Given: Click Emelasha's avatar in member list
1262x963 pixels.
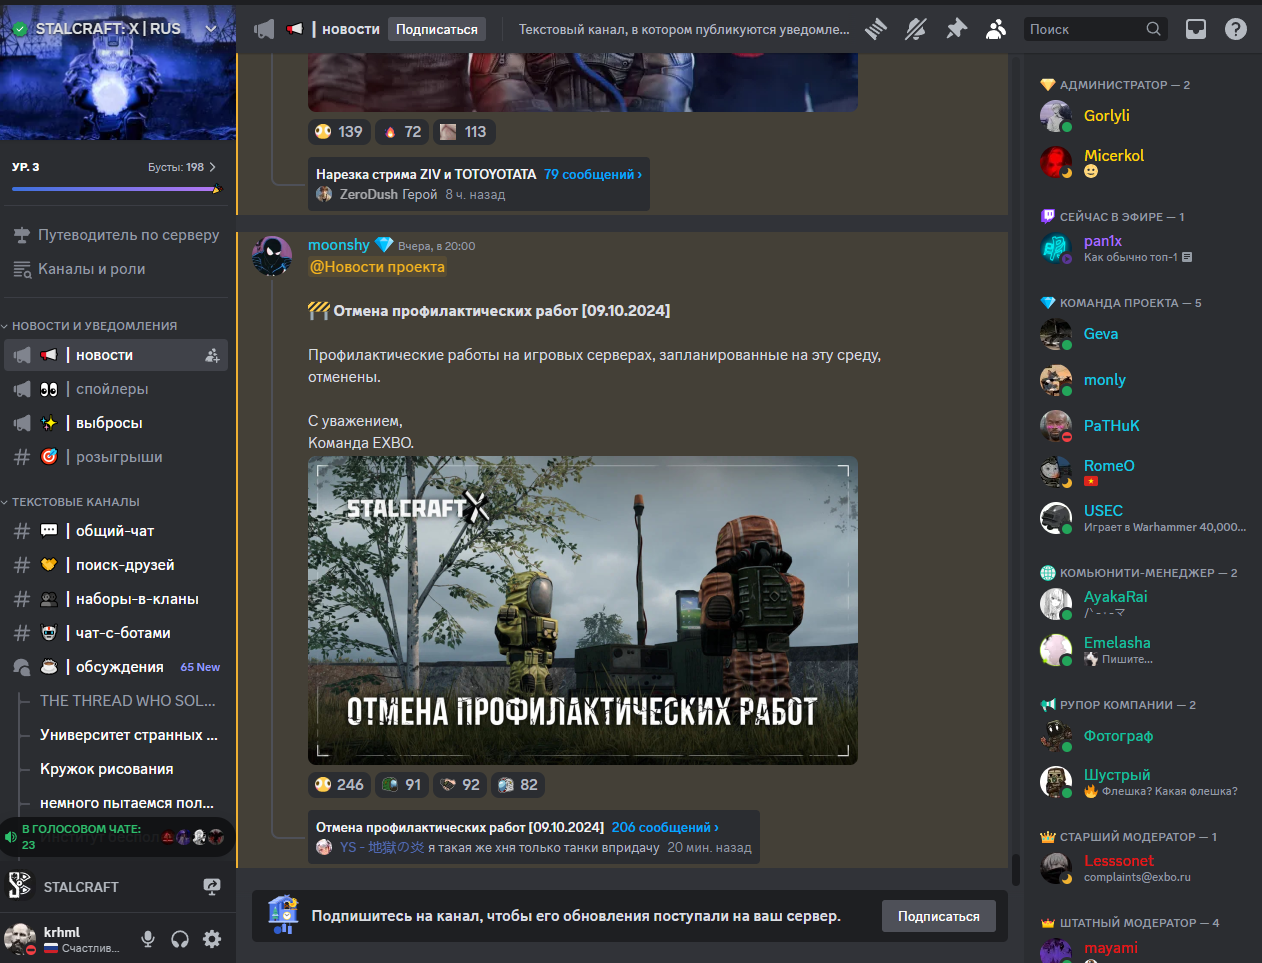Looking at the screenshot, I should [1056, 650].
